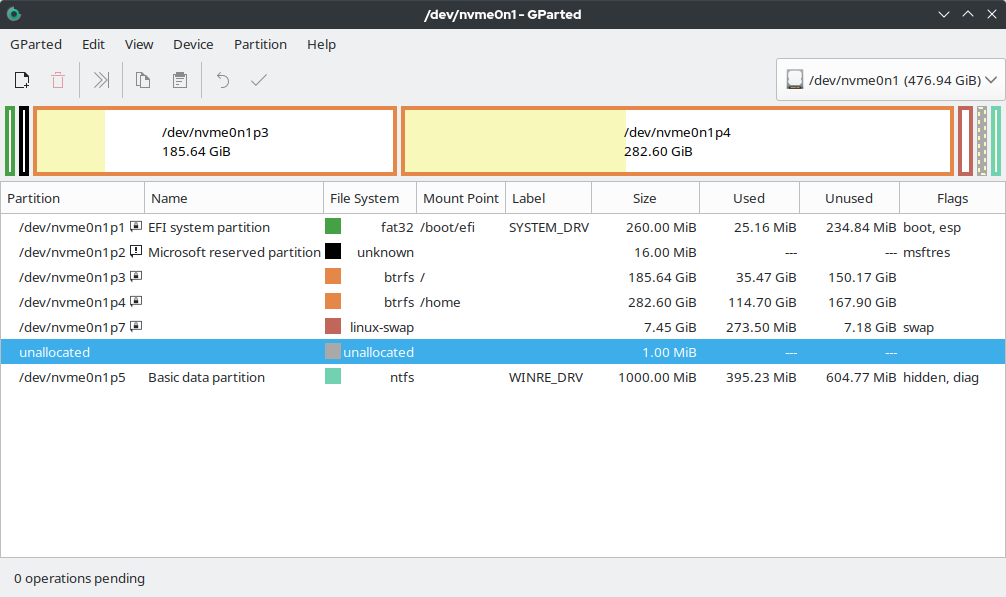Image resolution: width=1006 pixels, height=597 pixels.
Task: Select /dev/nvme0n1p3 in the graphical partition bar
Action: (215, 141)
